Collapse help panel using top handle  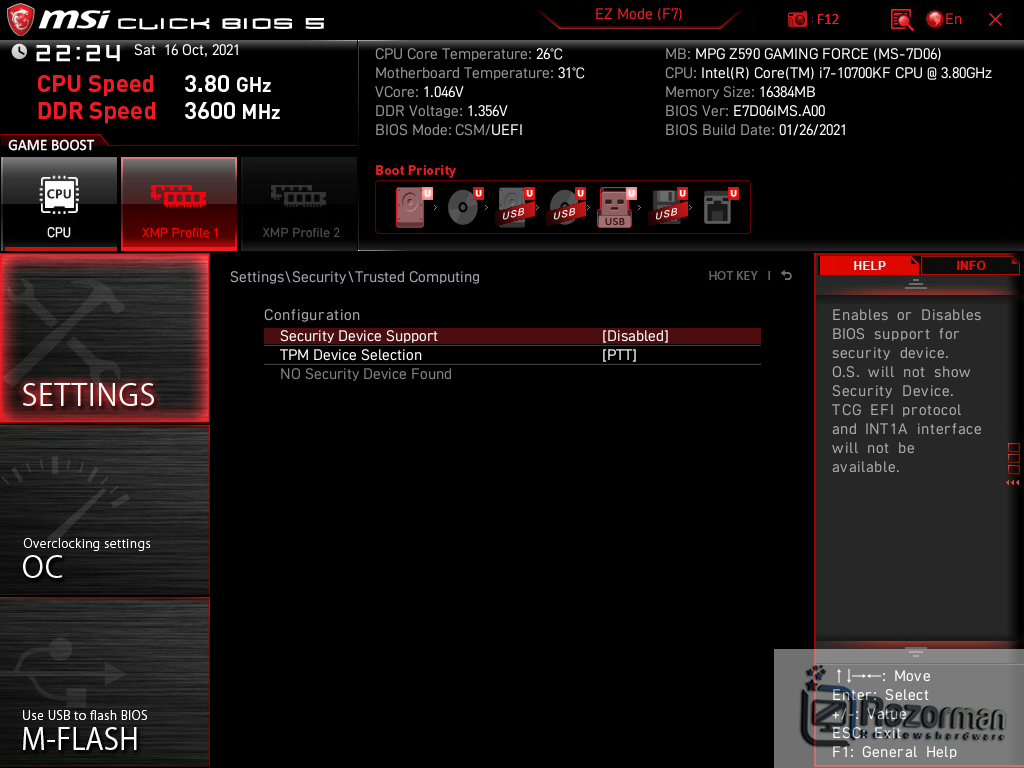[915, 283]
